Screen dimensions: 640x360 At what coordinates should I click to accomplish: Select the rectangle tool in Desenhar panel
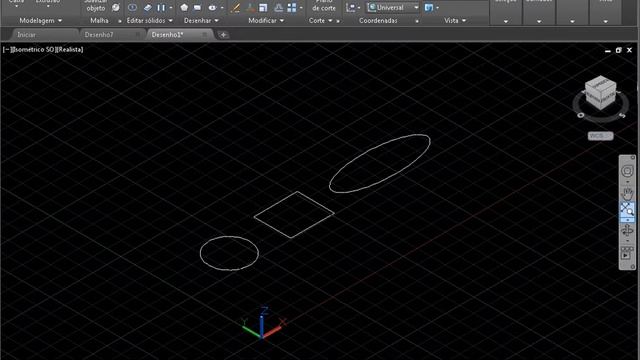198,7
